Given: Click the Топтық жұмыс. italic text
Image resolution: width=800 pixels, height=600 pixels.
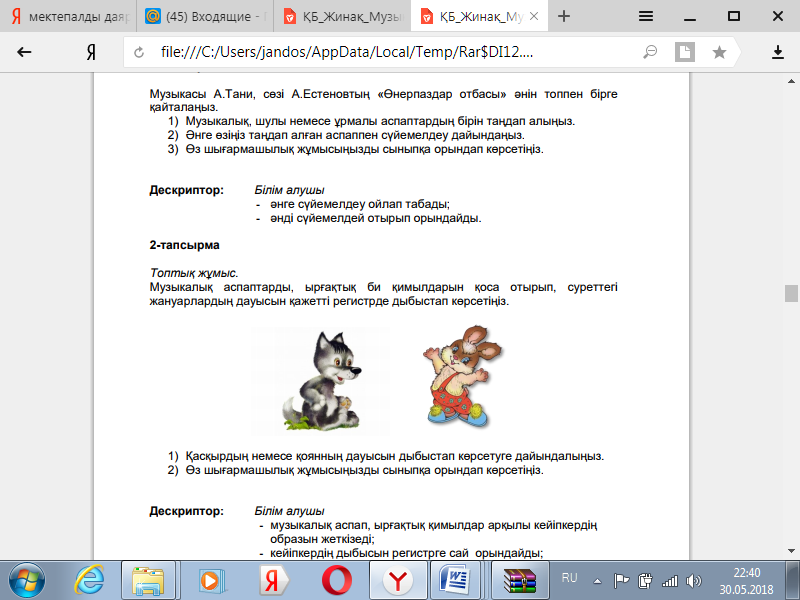Looking at the screenshot, I should pos(194,273).
